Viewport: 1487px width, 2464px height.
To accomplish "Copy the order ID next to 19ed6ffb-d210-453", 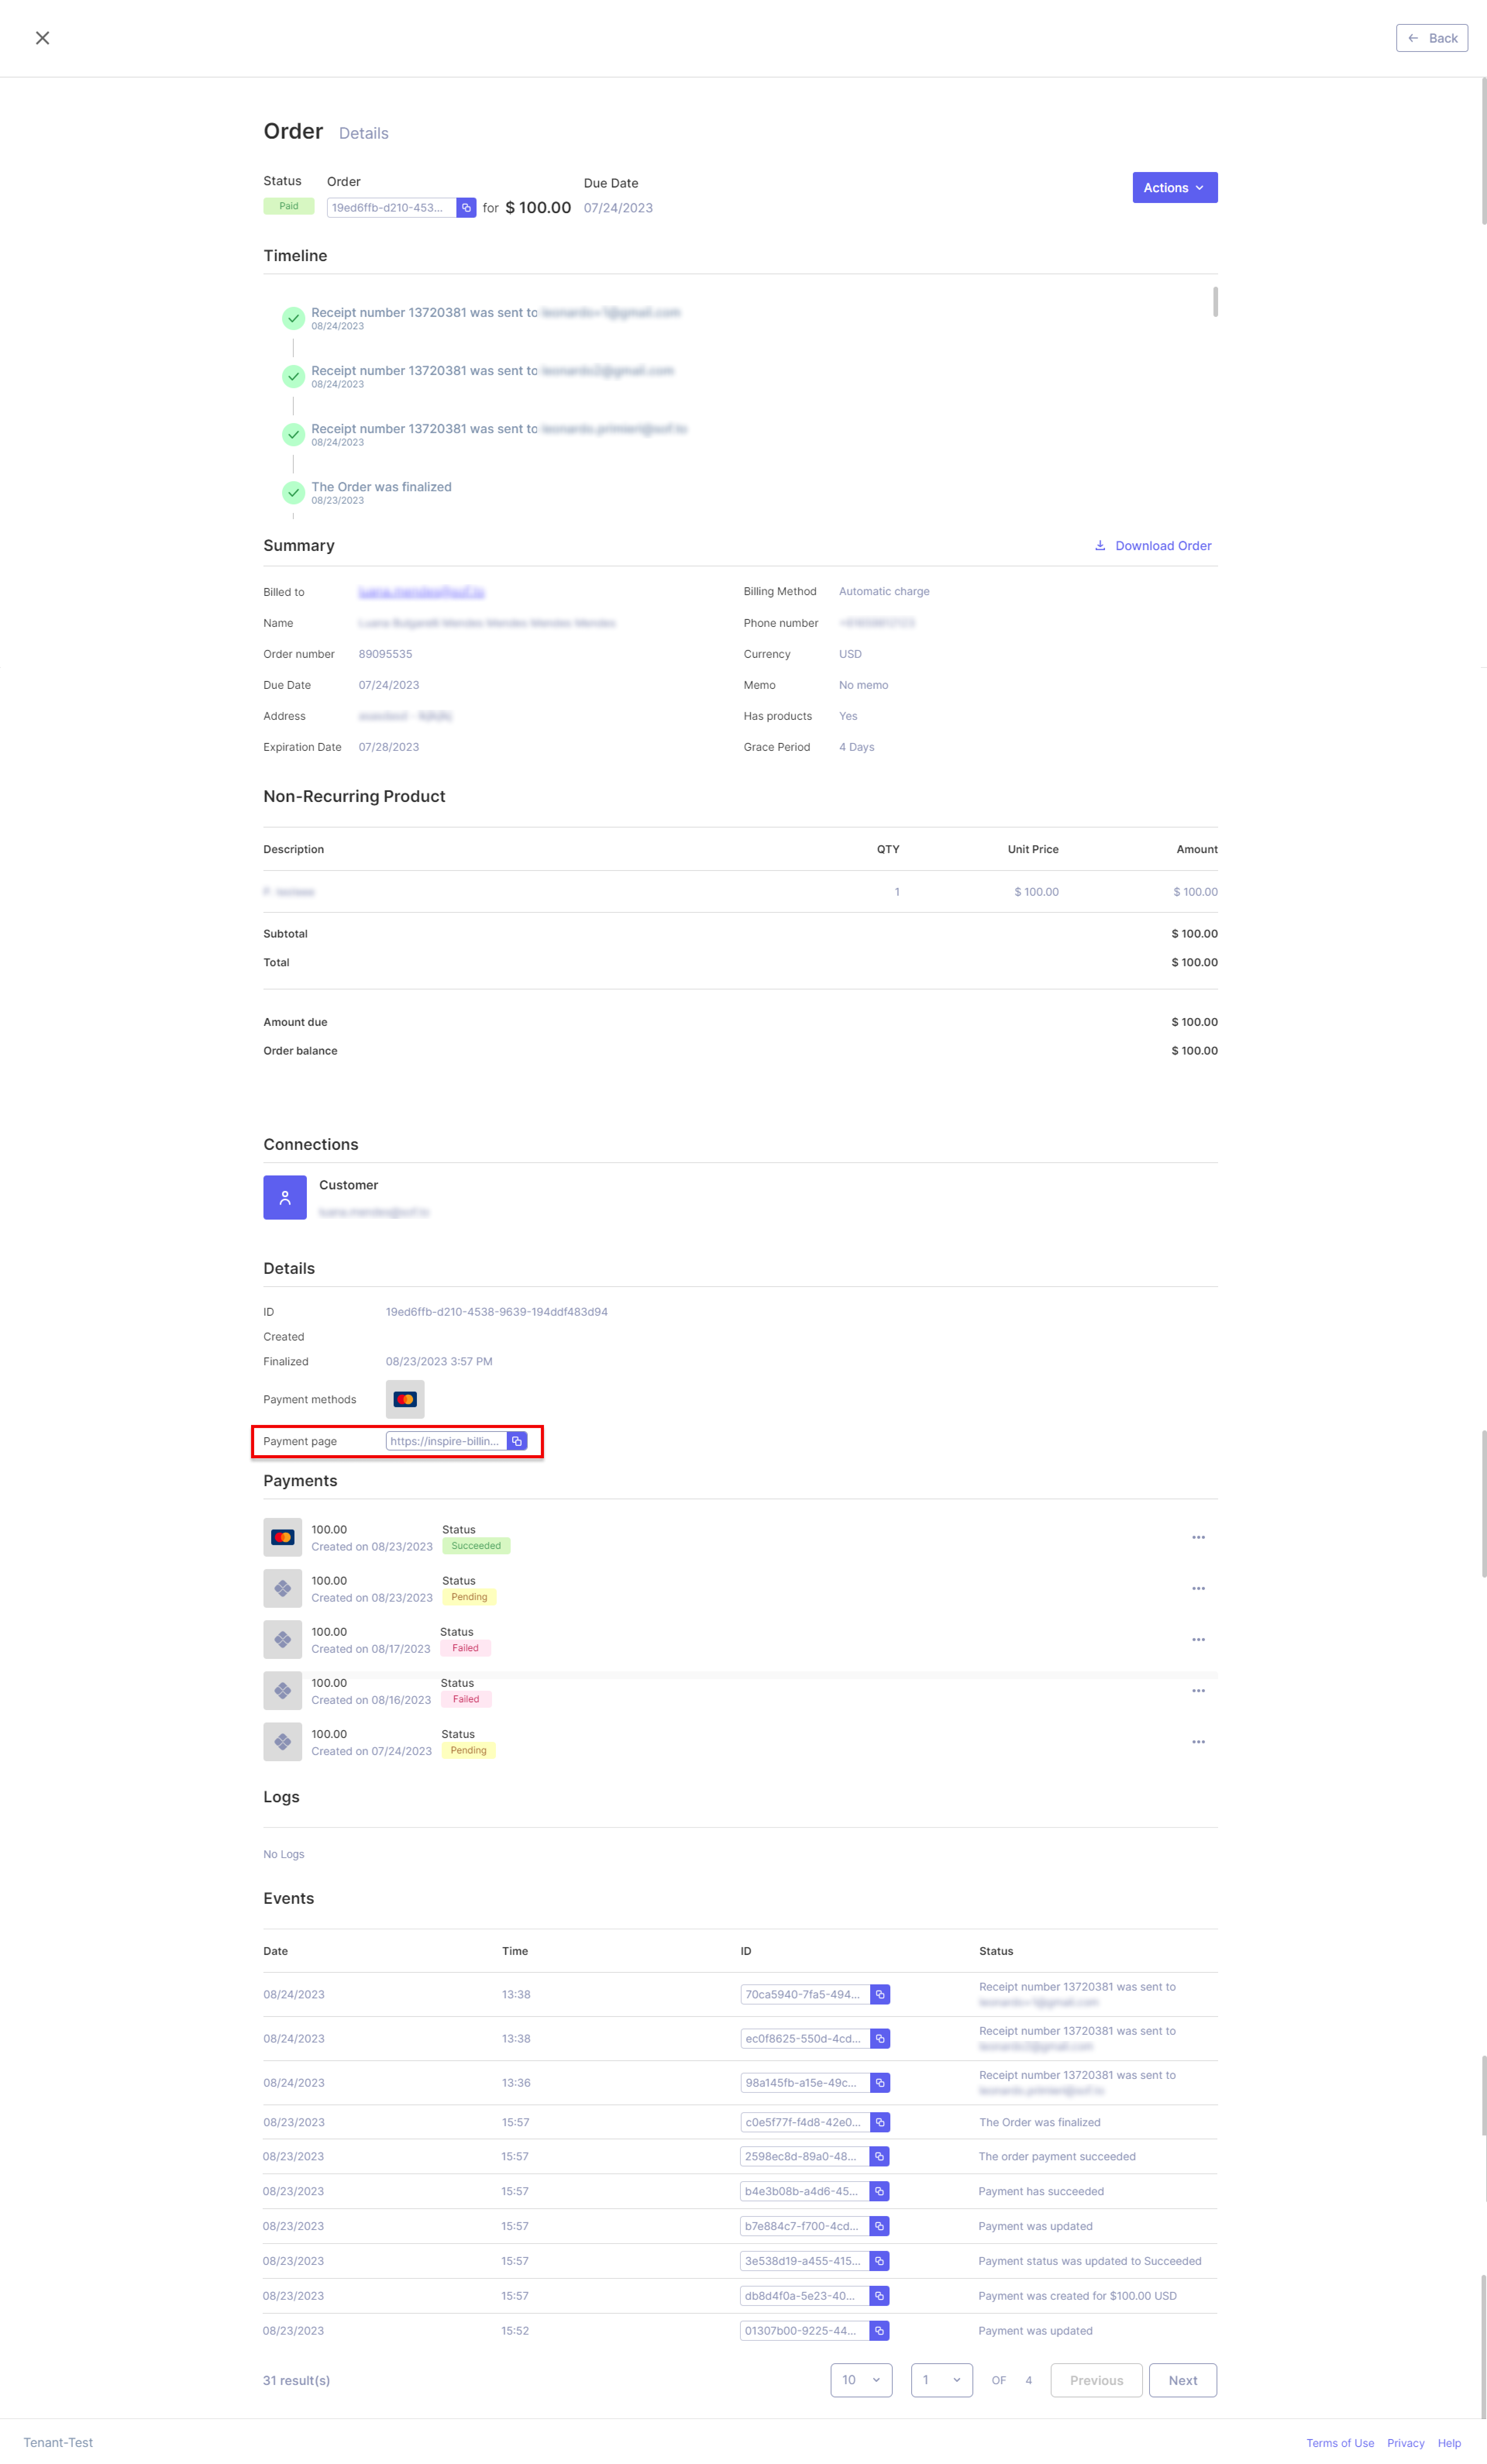I will [x=466, y=208].
